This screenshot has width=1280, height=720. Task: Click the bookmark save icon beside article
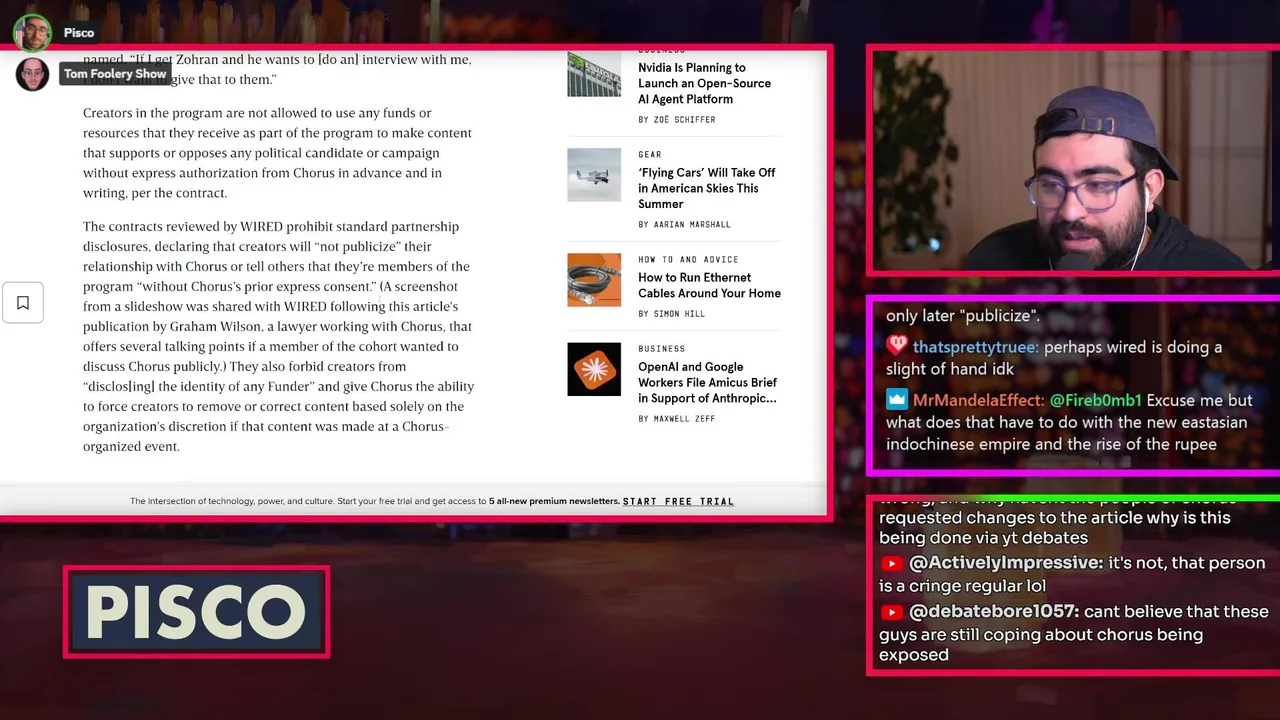pyautogui.click(x=23, y=302)
